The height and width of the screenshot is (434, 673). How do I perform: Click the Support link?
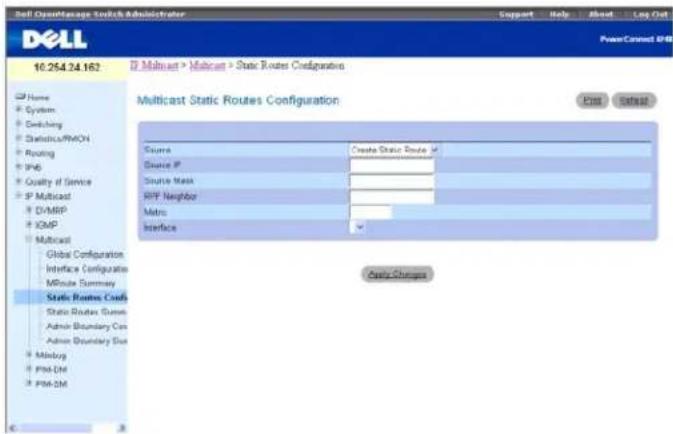point(516,14)
